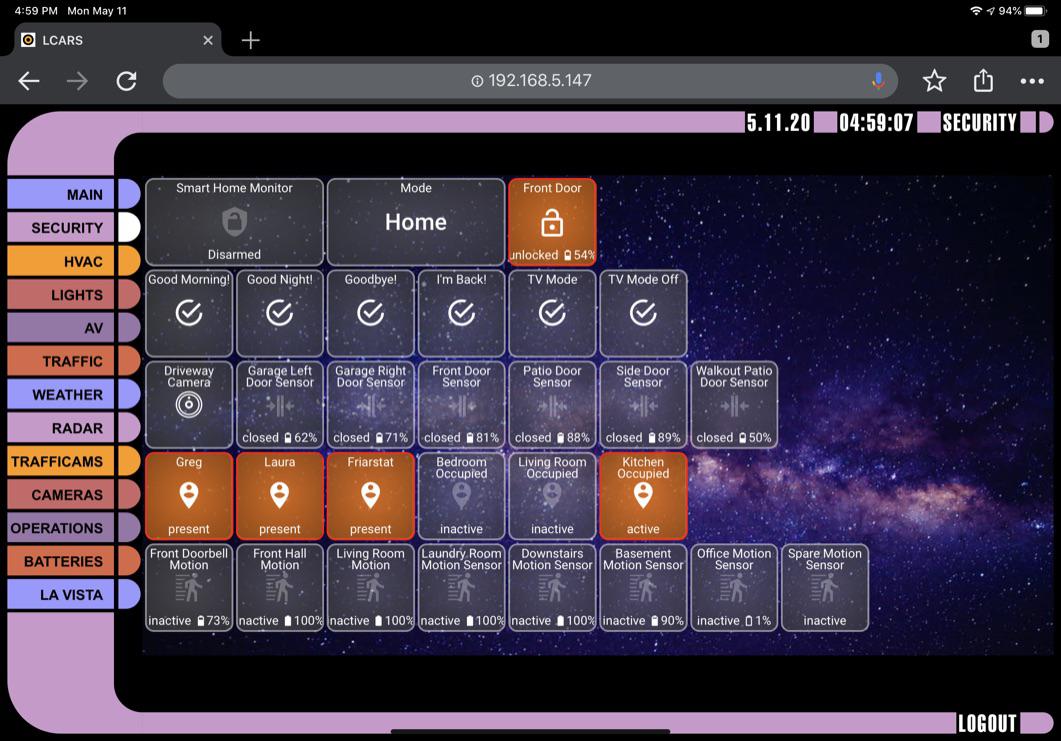Click the Greg presence pin icon

point(189,495)
